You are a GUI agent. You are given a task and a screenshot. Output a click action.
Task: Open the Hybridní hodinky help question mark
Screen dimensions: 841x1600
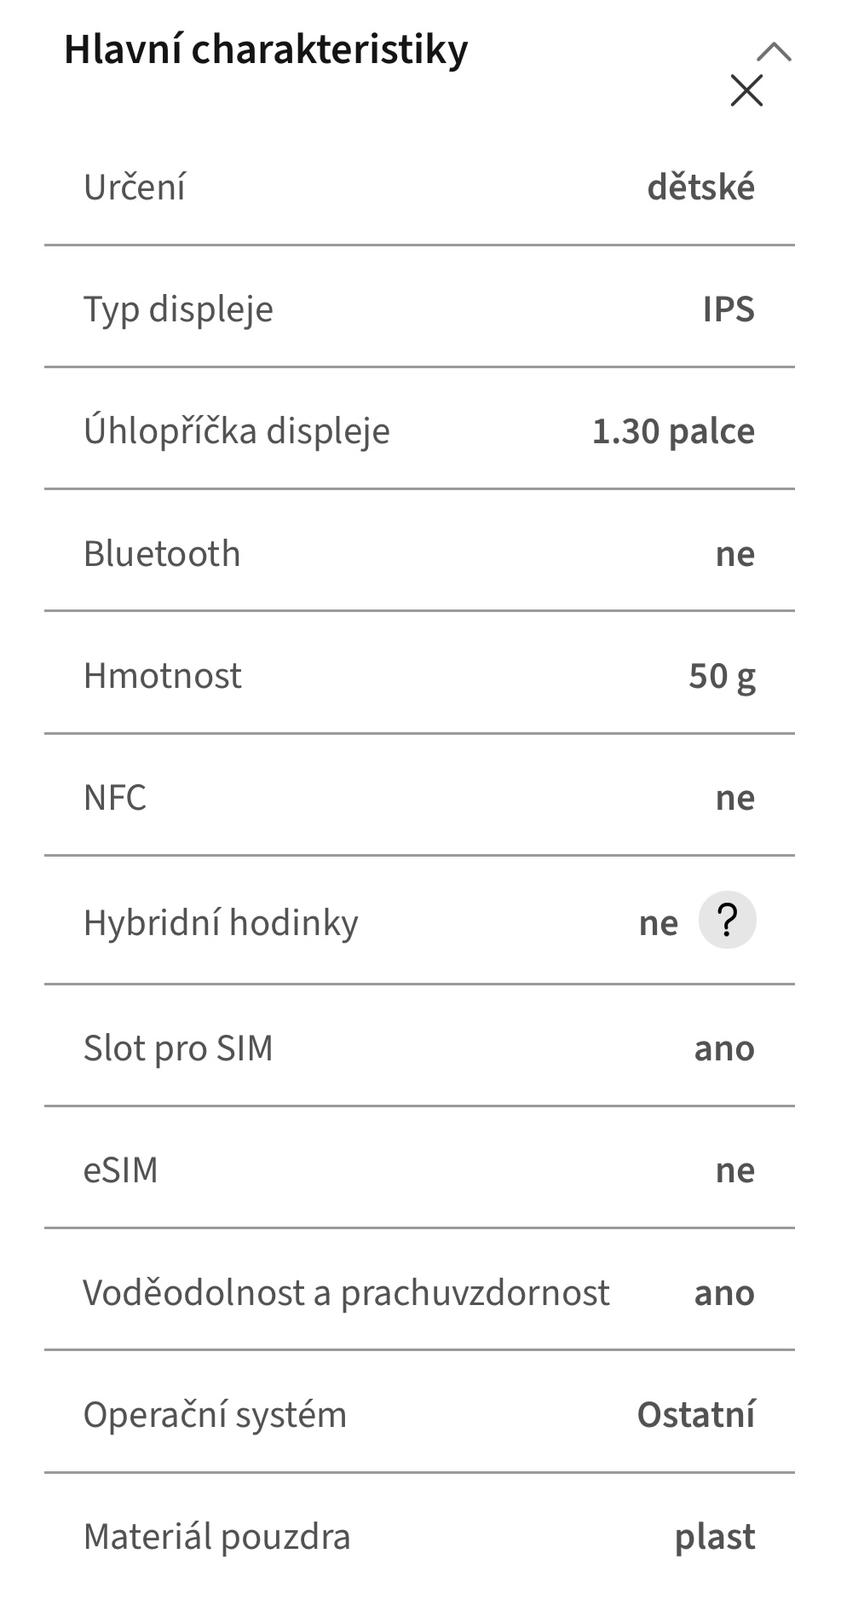pyautogui.click(x=727, y=920)
